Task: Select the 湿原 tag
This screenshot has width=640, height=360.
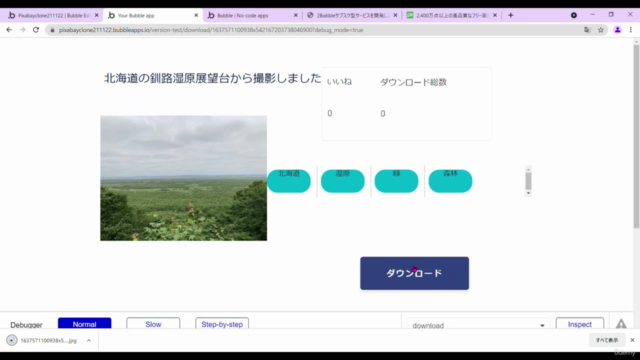Action: point(342,181)
